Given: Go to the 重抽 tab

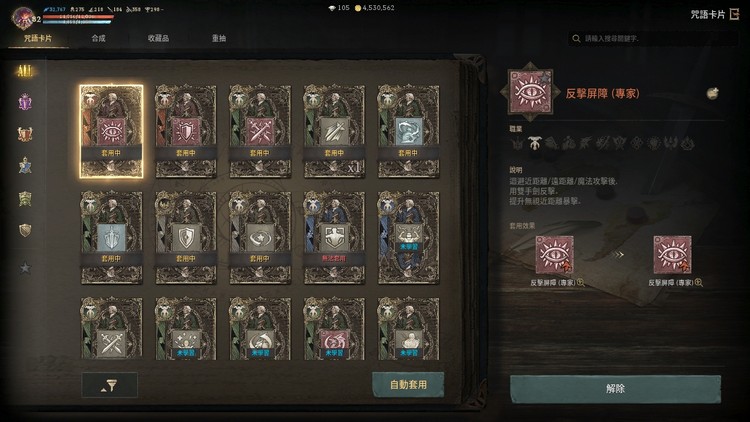Looking at the screenshot, I should click(x=219, y=38).
